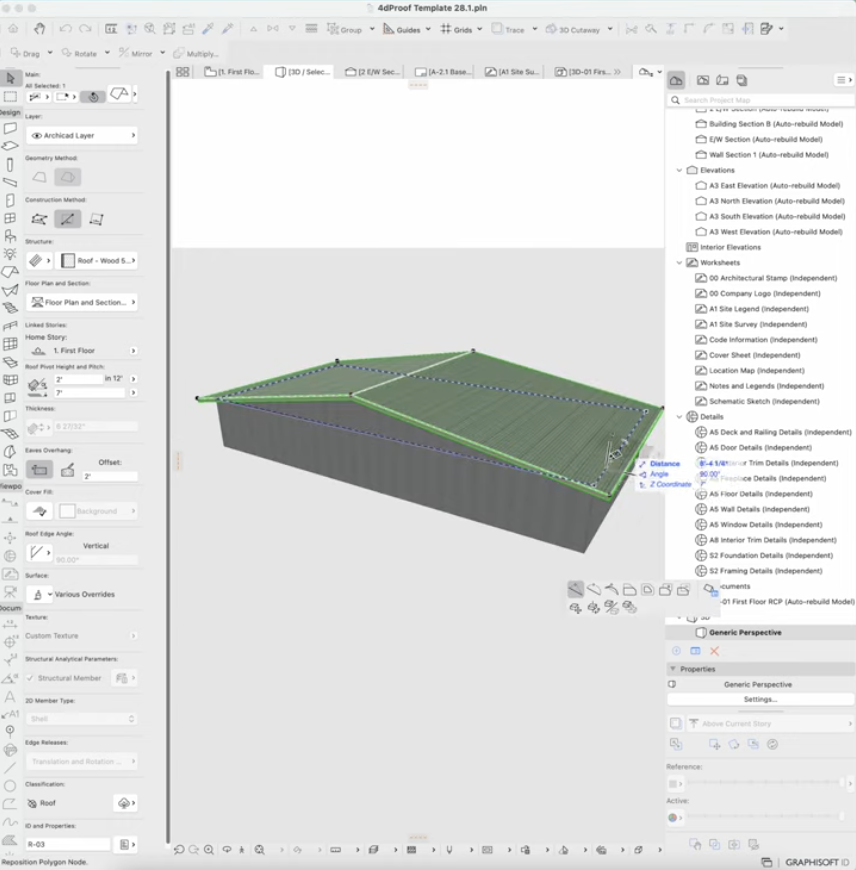This screenshot has width=856, height=870.
Task: Switch to the A1 Site Survey tab
Action: (x=515, y=71)
